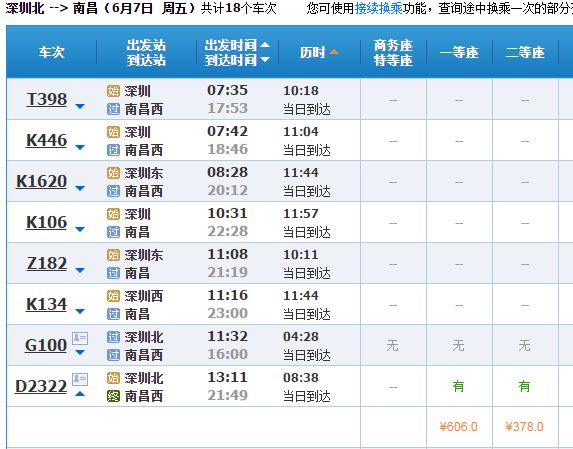Open the 接续换乘 transfer link
573x449 pixels.
379,8
